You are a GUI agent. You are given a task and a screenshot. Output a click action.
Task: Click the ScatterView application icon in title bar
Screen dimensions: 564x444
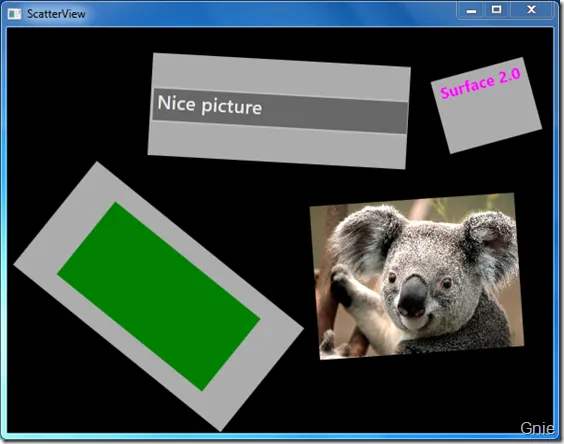14,14
